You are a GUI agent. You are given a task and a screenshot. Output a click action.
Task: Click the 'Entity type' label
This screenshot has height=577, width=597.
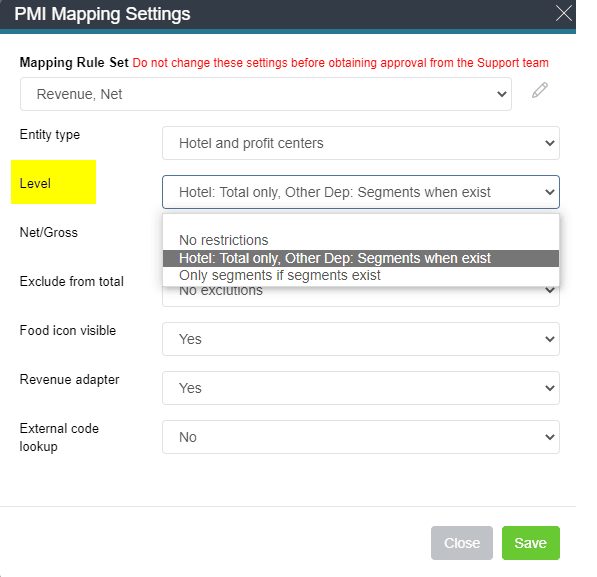coord(50,135)
